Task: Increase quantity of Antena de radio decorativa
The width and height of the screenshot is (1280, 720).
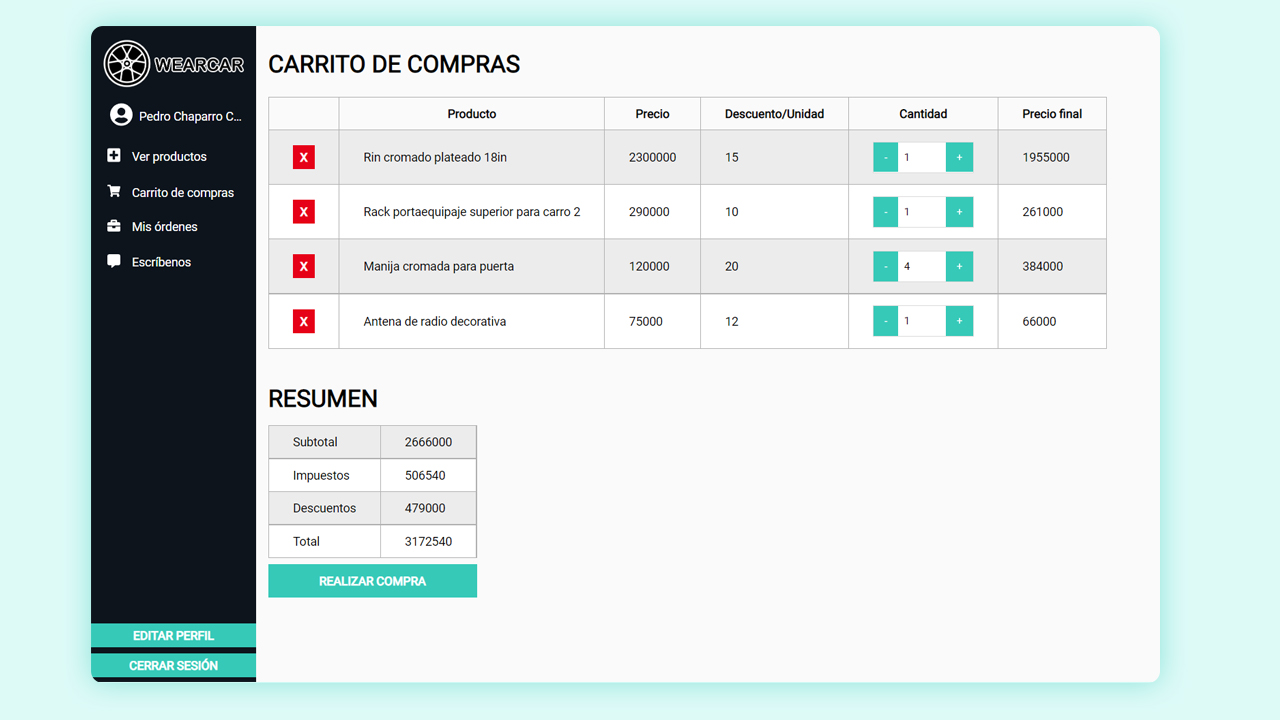Action: (959, 321)
